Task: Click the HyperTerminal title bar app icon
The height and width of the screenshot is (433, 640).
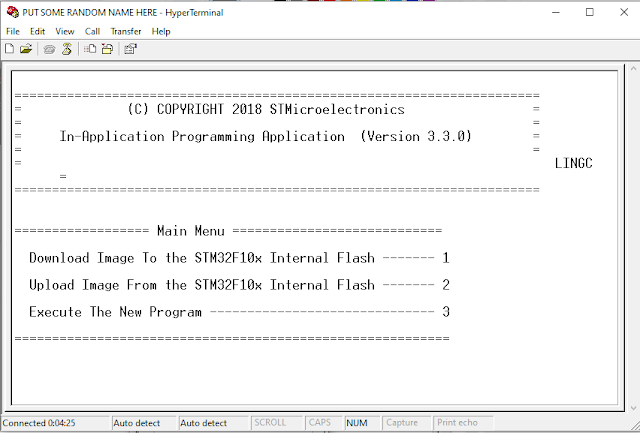Action: [13, 12]
